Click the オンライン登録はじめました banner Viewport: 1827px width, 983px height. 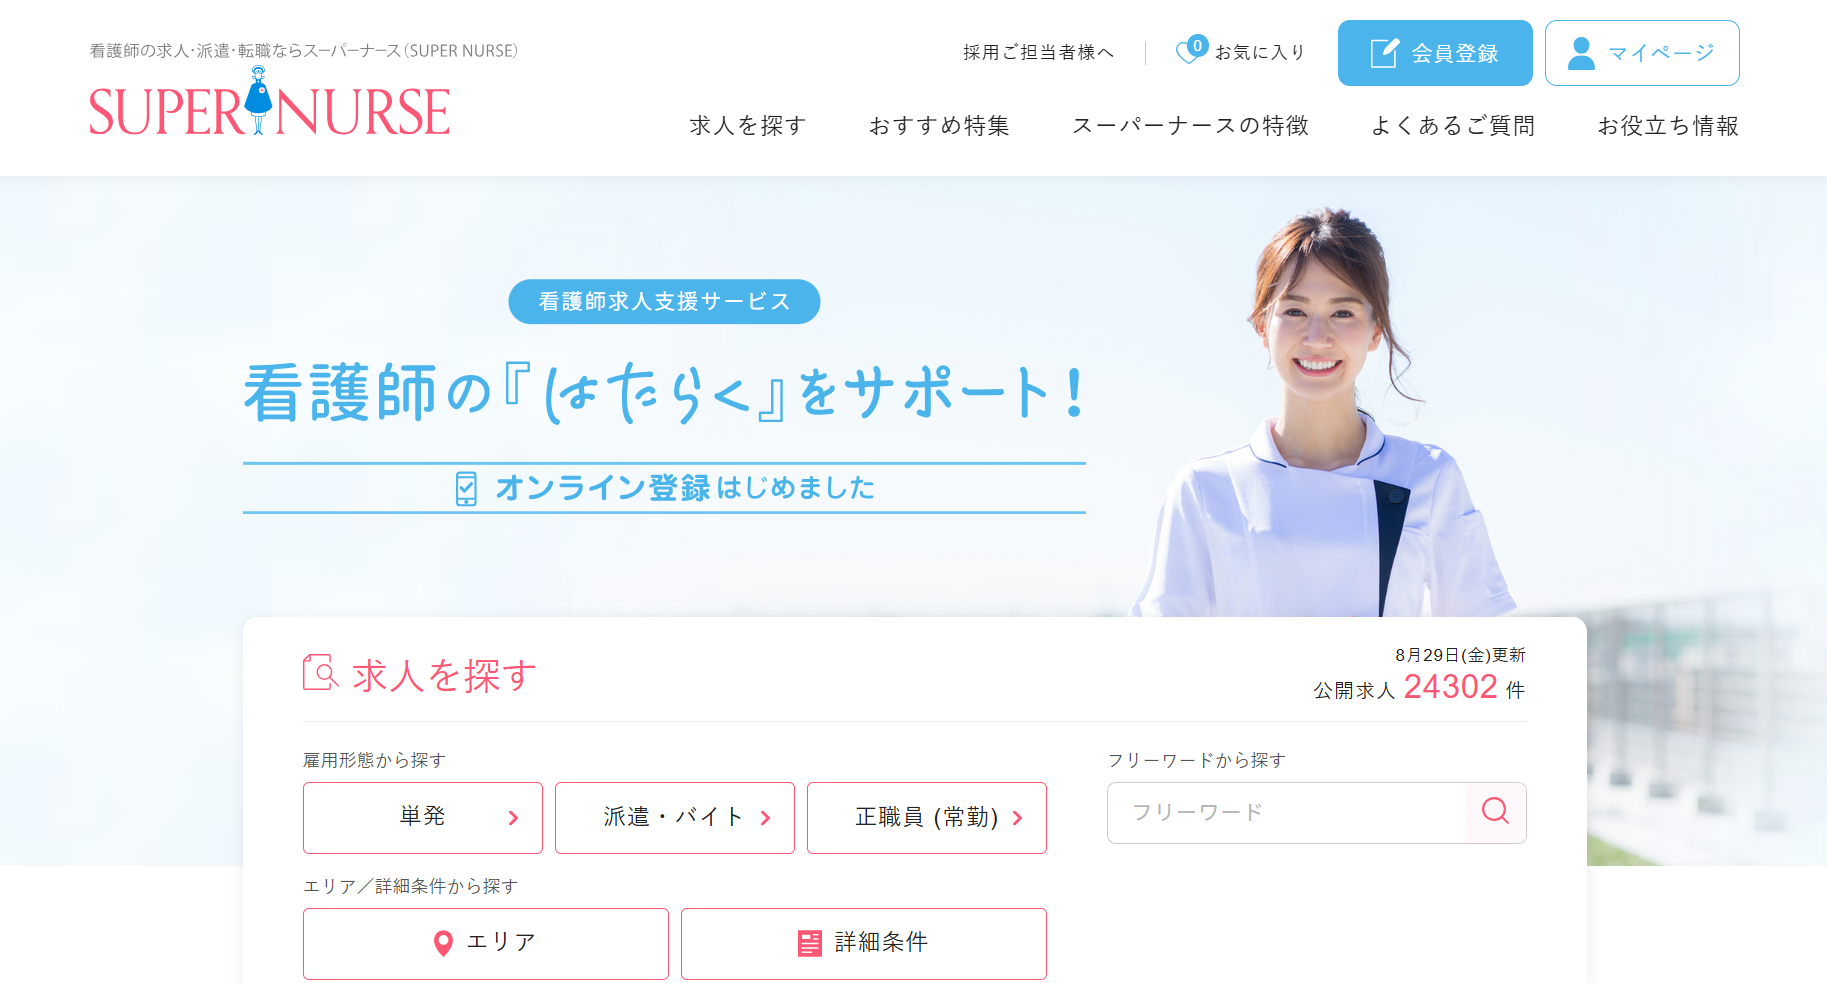pos(664,488)
